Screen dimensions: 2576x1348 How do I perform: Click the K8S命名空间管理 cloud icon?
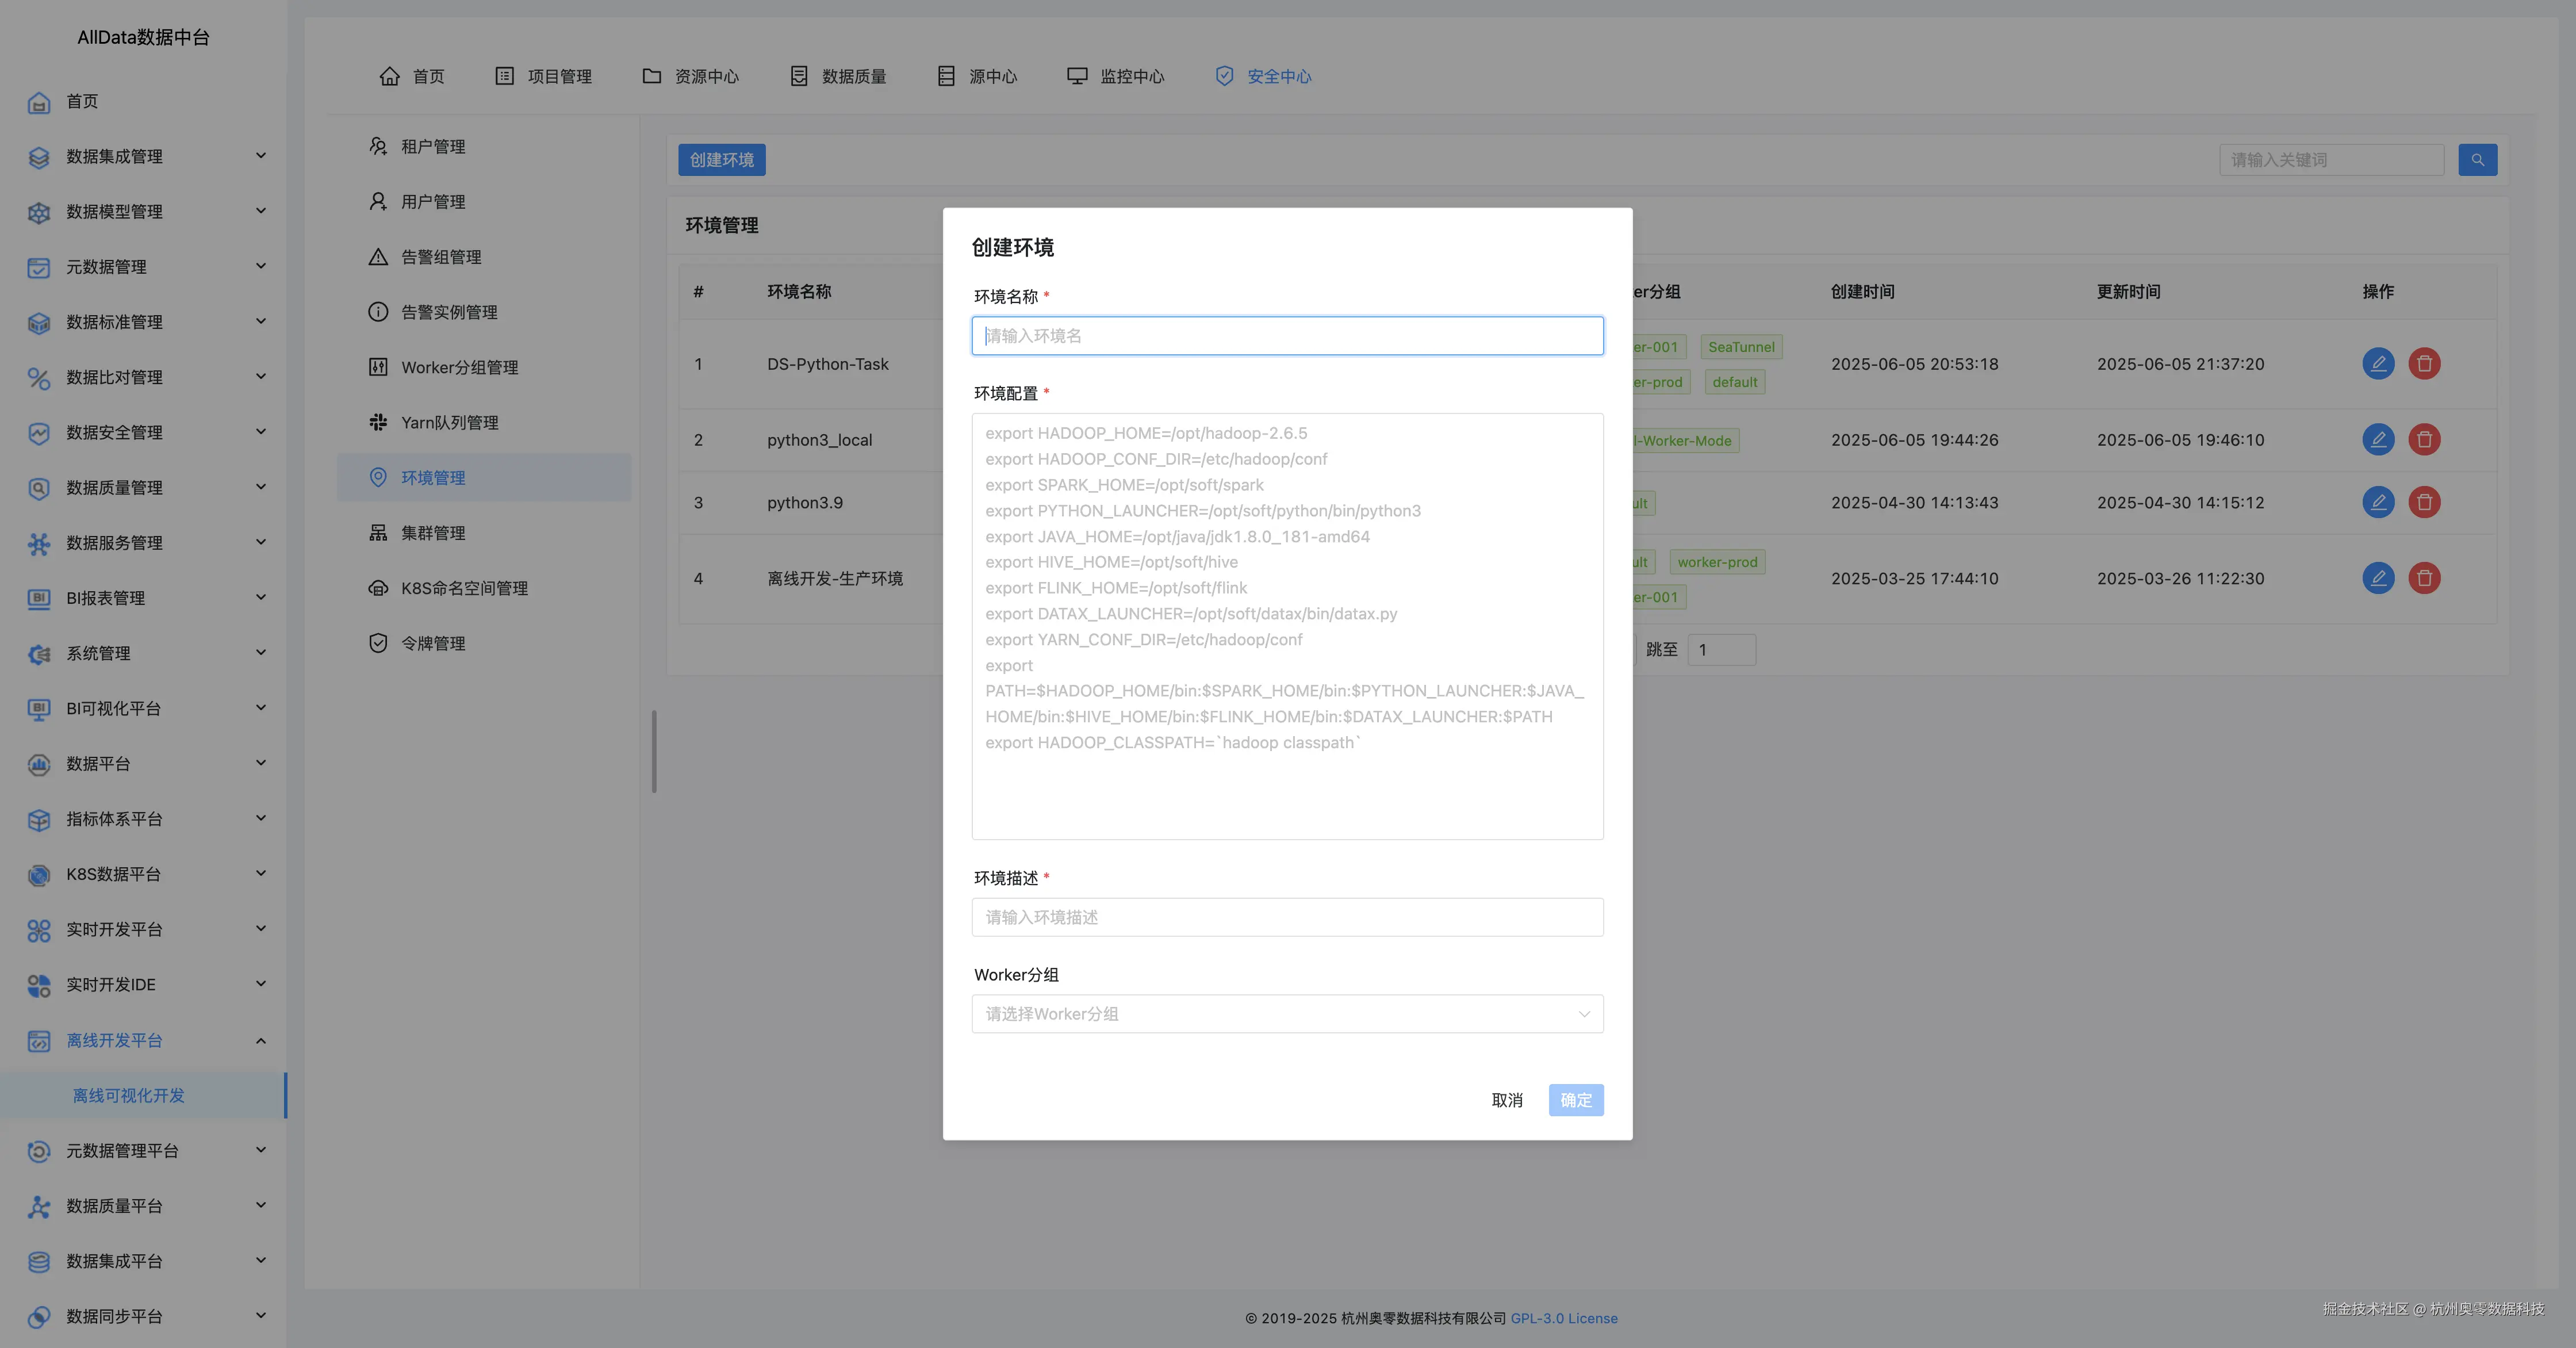pos(378,588)
